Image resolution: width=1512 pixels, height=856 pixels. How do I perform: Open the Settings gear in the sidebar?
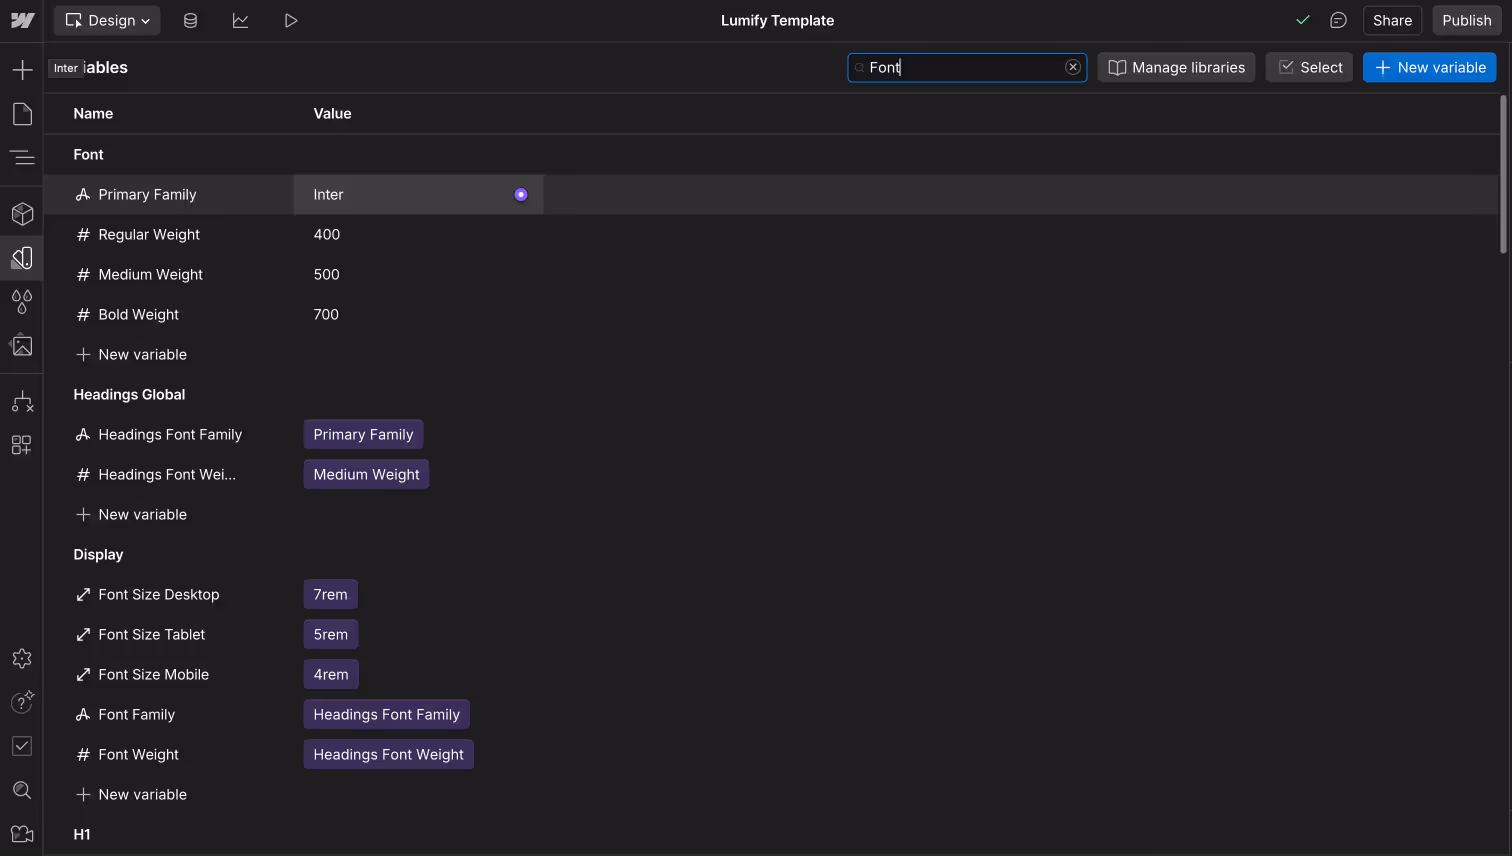22,658
